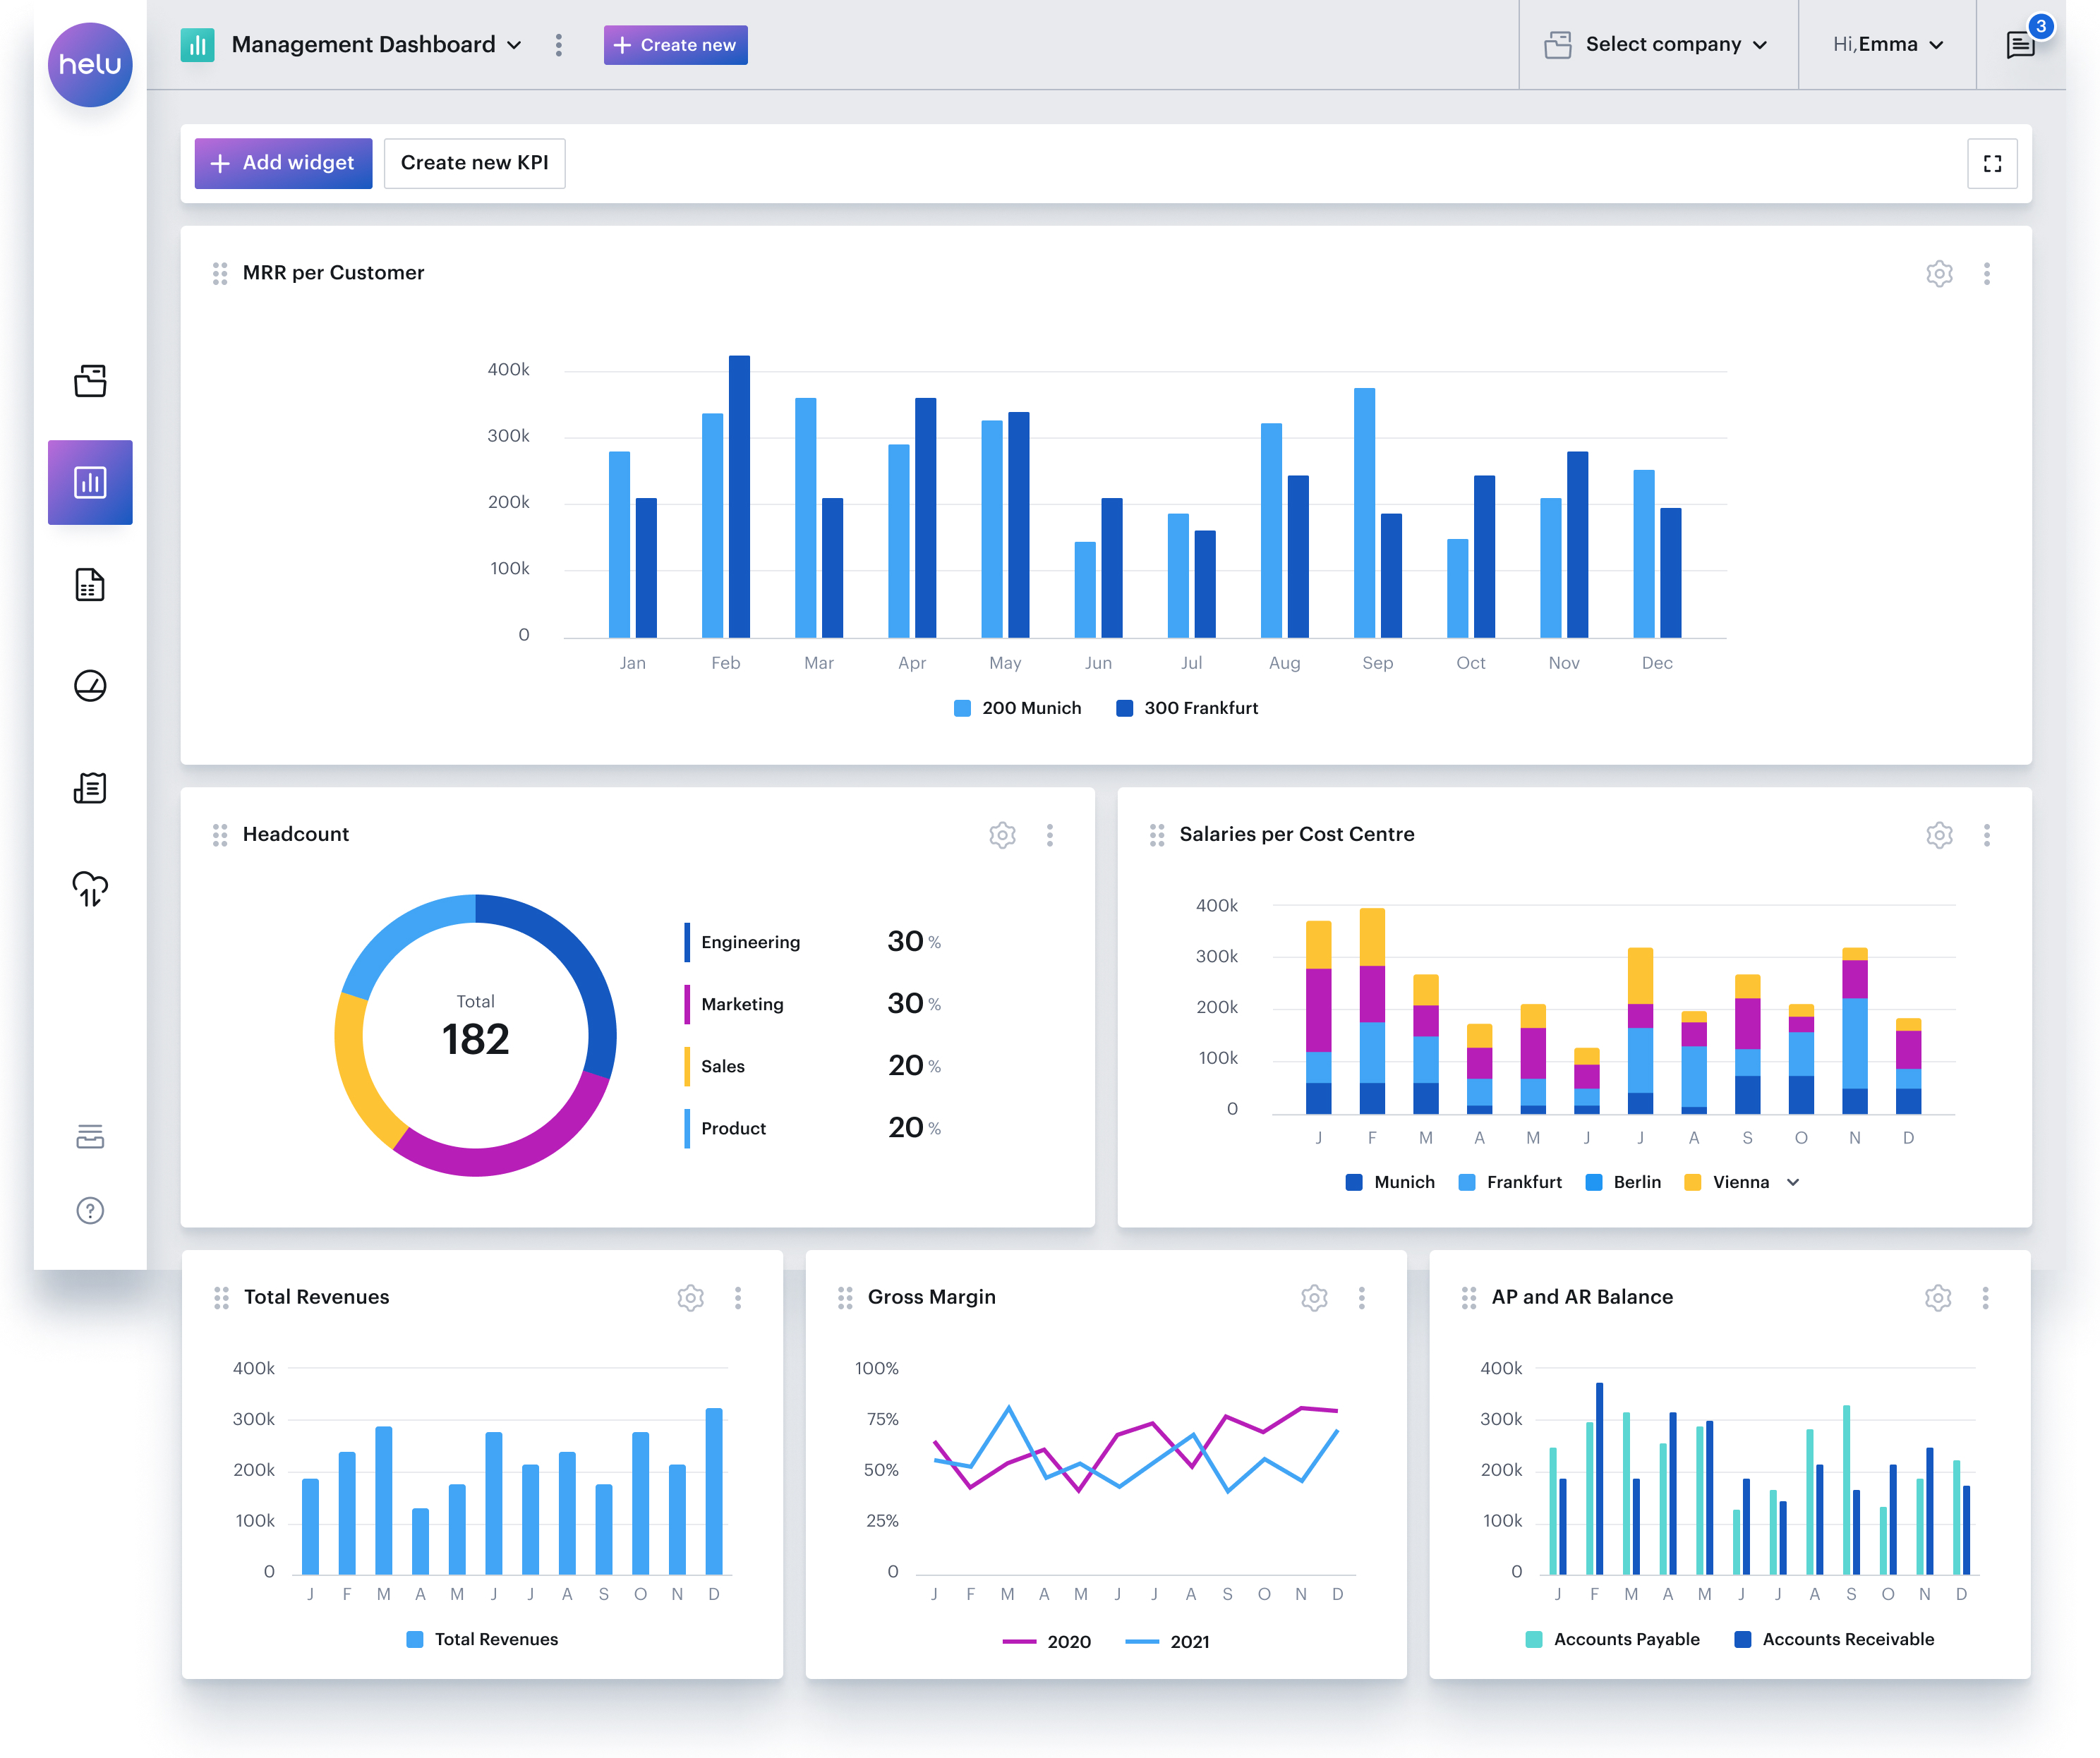Open the gauge icon in the sidebar
This screenshot has width=2100, height=1758.
click(90, 686)
